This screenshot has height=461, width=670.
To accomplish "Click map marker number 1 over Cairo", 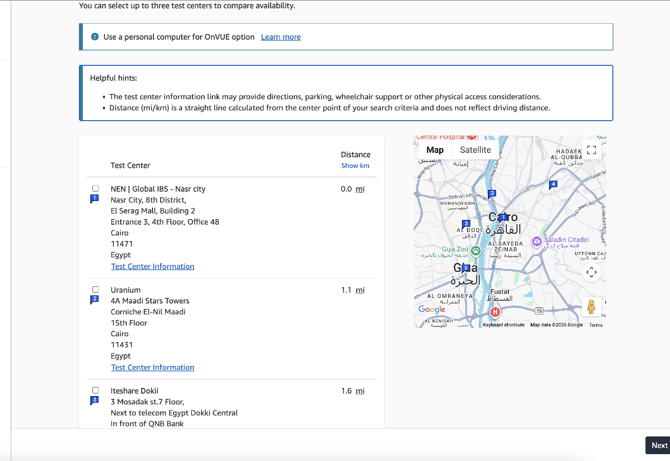I will (503, 217).
